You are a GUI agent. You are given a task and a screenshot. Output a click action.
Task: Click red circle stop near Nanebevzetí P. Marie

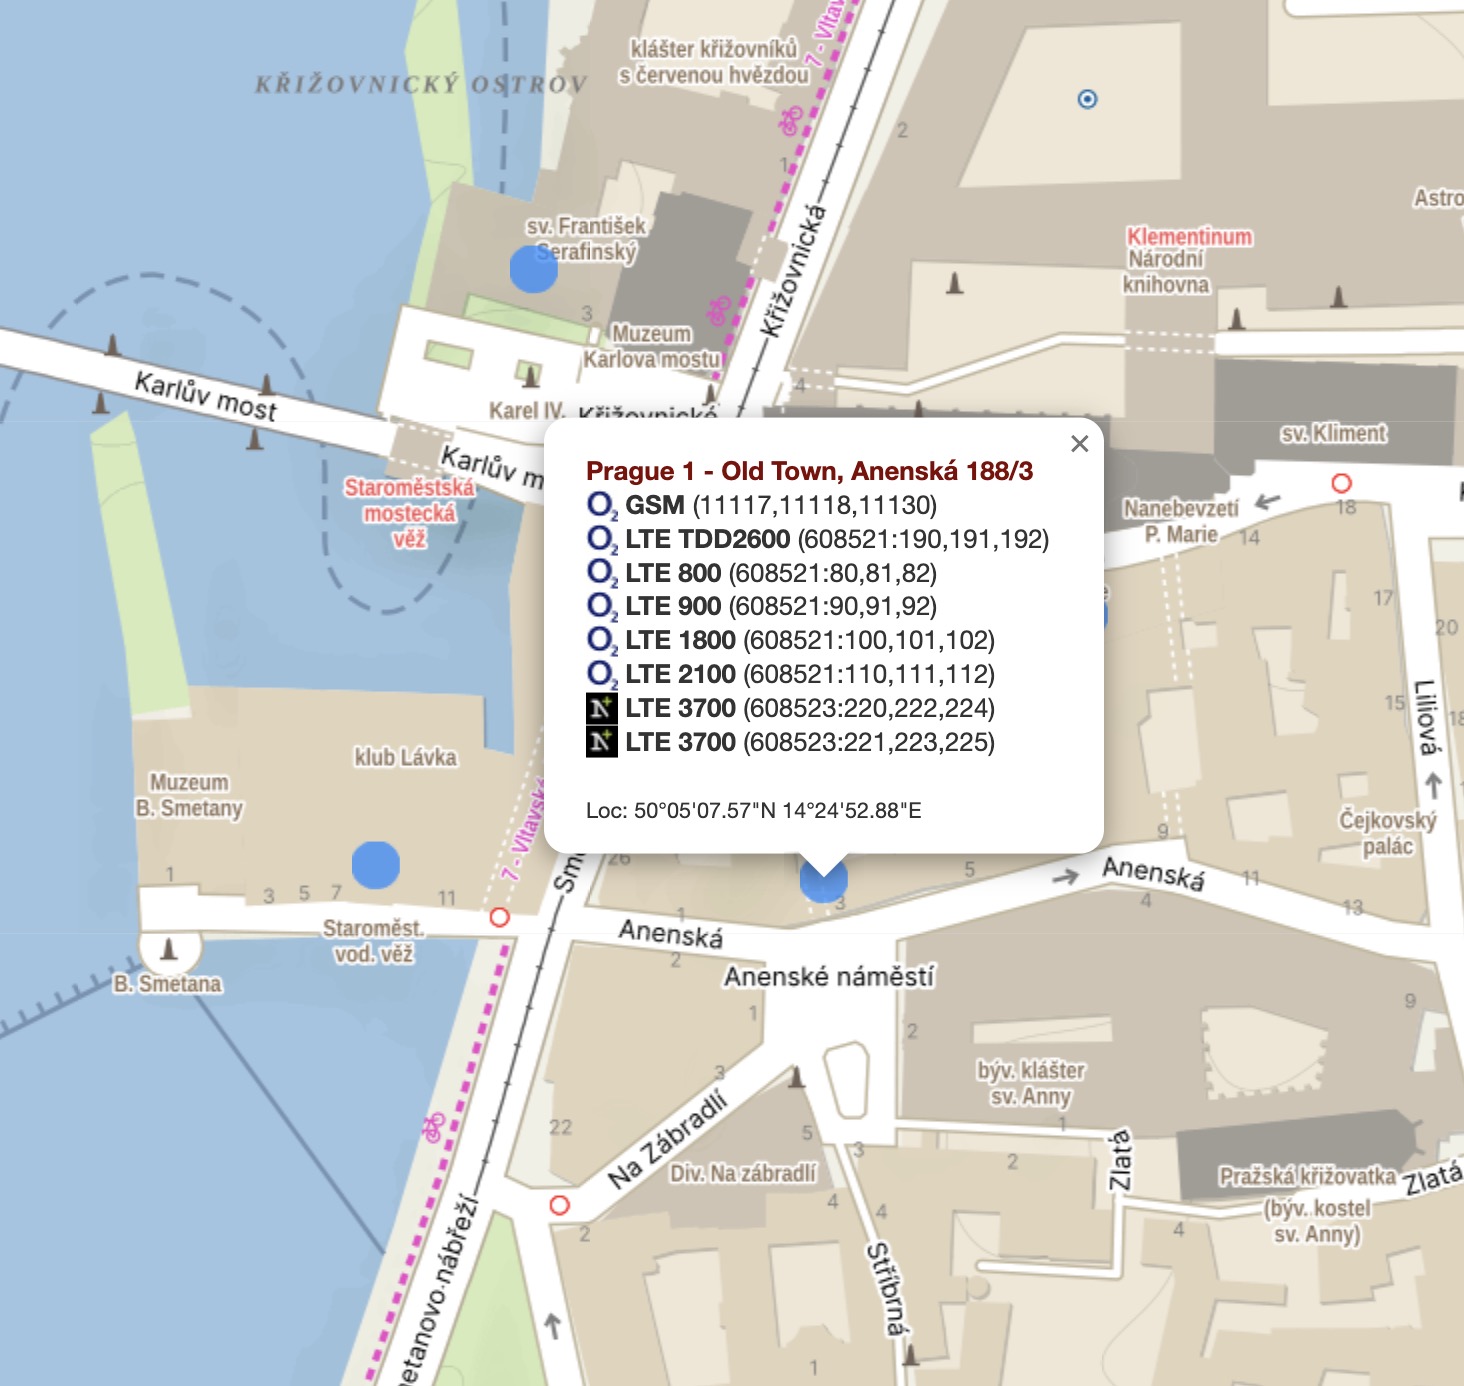coord(1342,483)
